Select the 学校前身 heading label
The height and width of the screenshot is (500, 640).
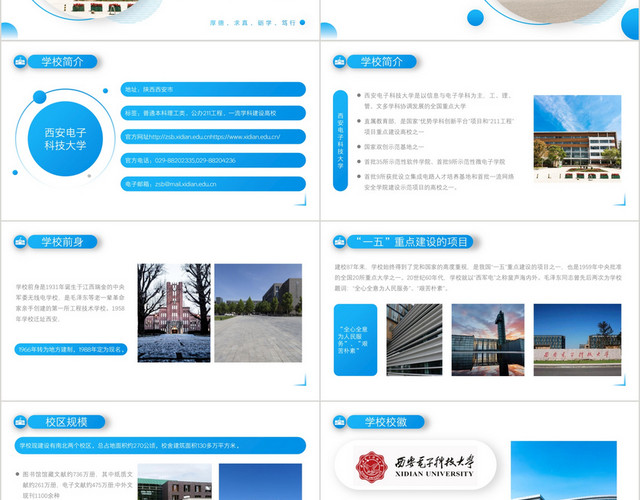pyautogui.click(x=63, y=242)
